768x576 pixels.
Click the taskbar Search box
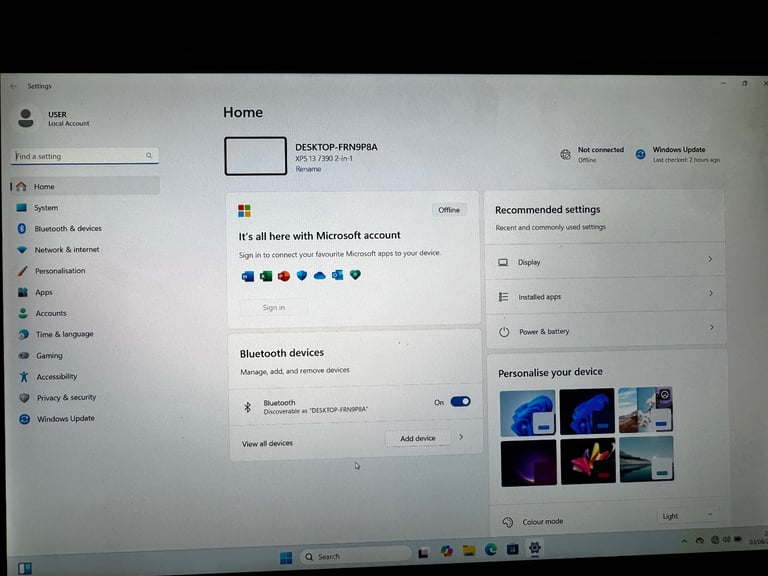pos(356,556)
